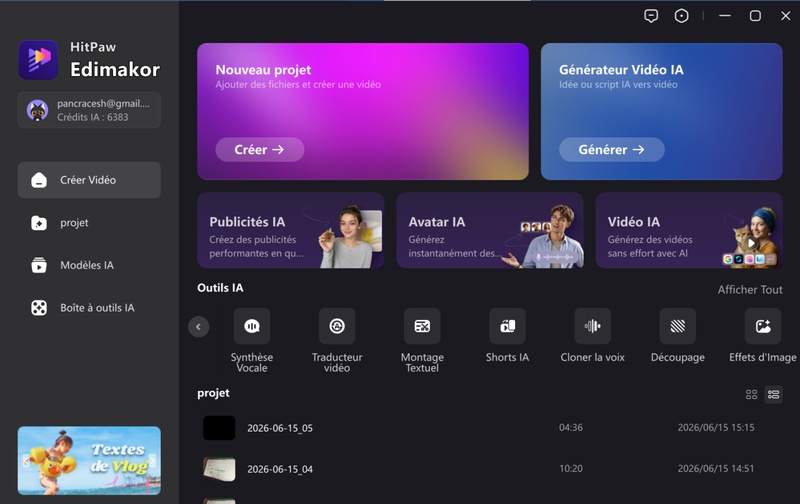Switch projects to grid view

click(x=751, y=394)
